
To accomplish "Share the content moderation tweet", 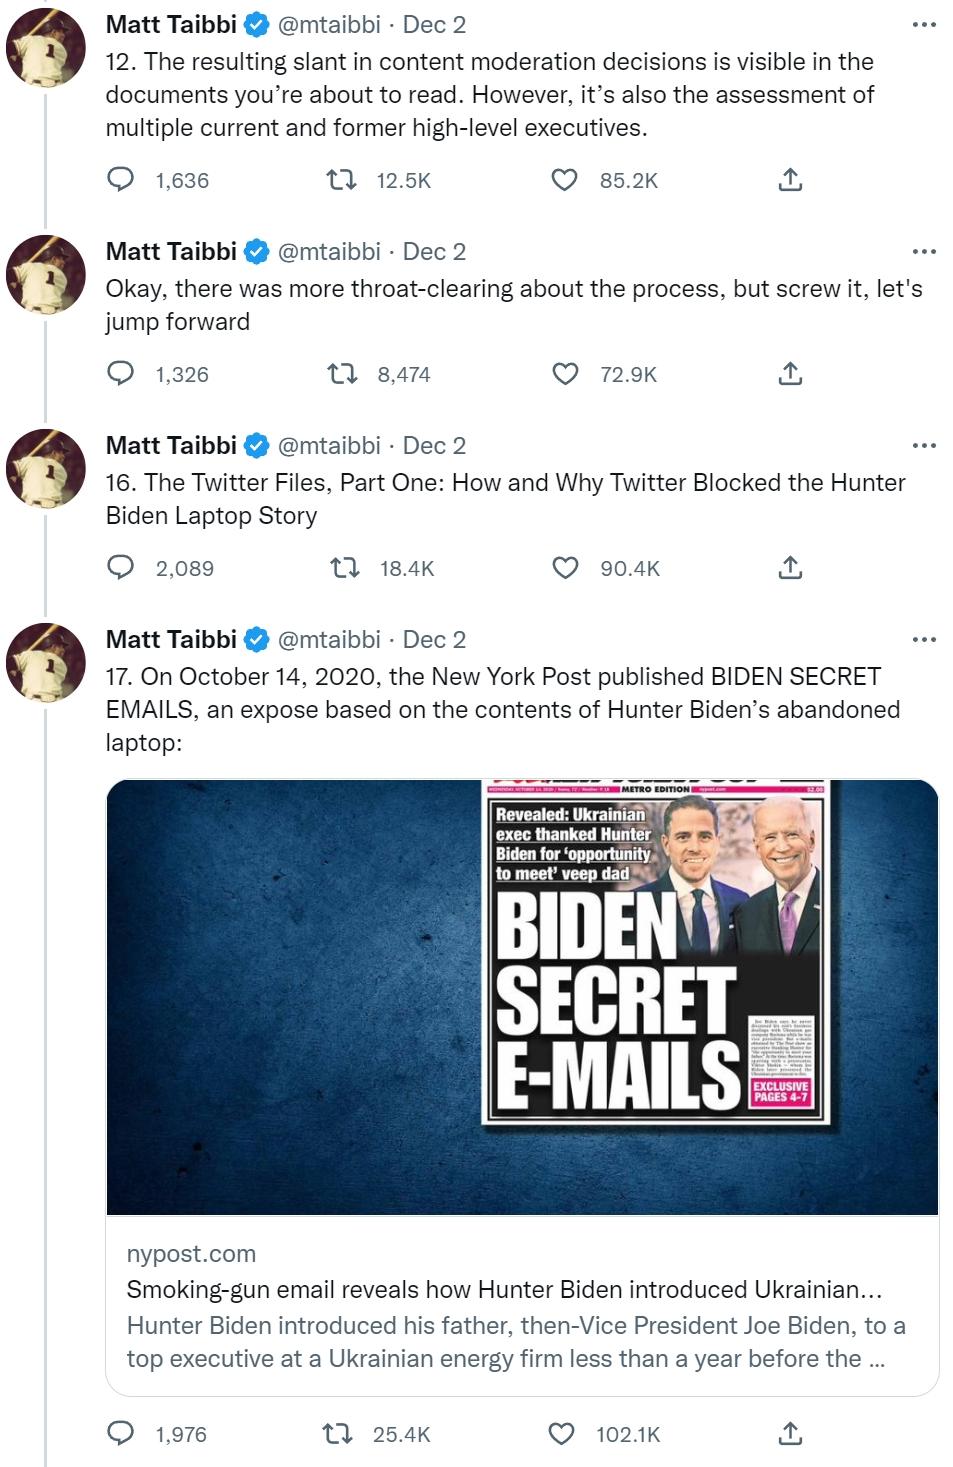I will click(x=791, y=181).
